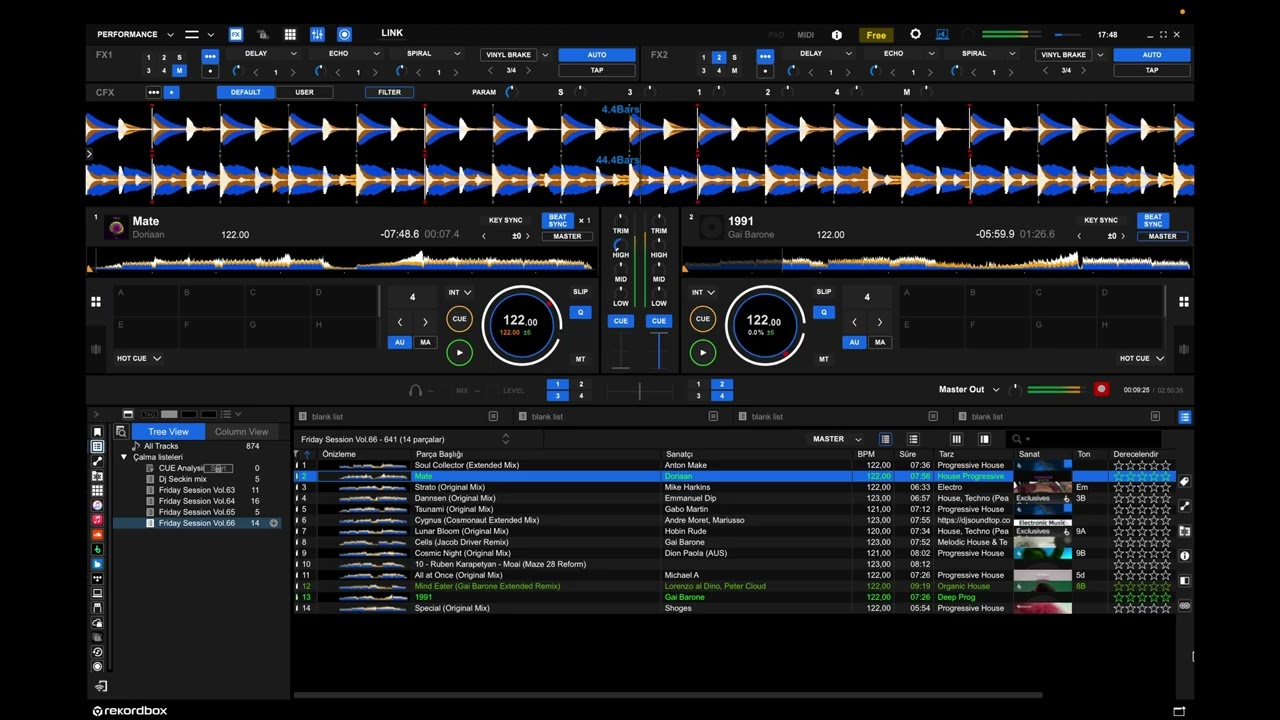Toggle deck 2 MASTER button
Viewport: 1280px width, 720px height.
pyautogui.click(x=1162, y=236)
